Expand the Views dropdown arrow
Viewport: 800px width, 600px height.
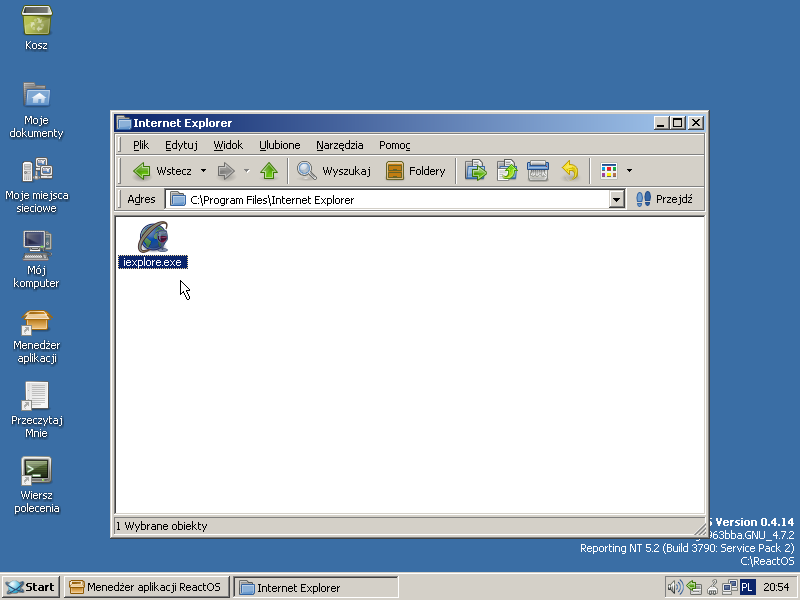pos(629,171)
